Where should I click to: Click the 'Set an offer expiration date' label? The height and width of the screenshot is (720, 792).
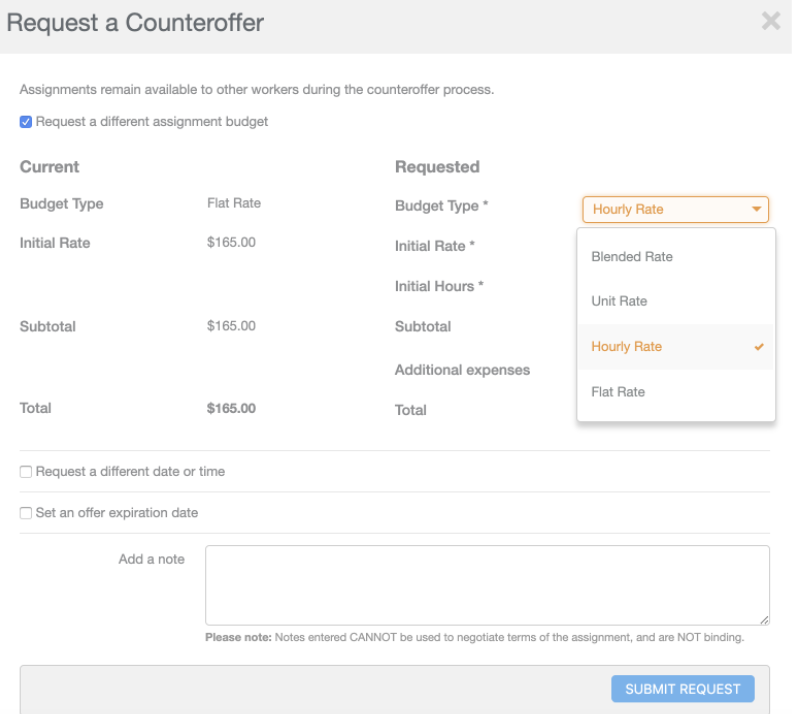[x=117, y=513]
